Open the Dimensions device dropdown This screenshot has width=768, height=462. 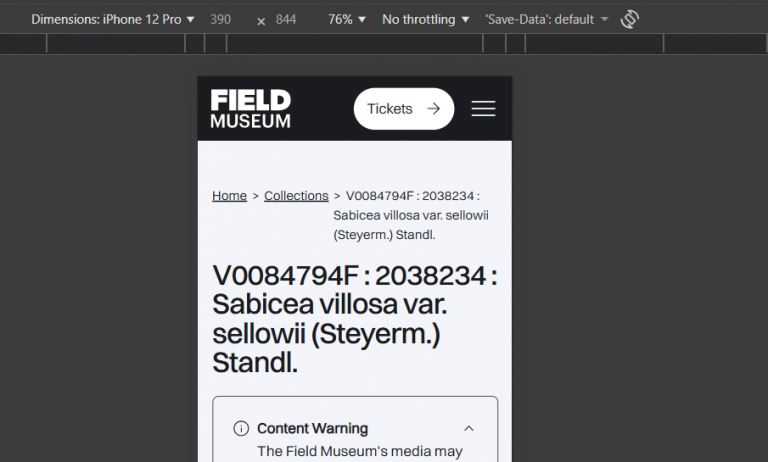coord(113,20)
